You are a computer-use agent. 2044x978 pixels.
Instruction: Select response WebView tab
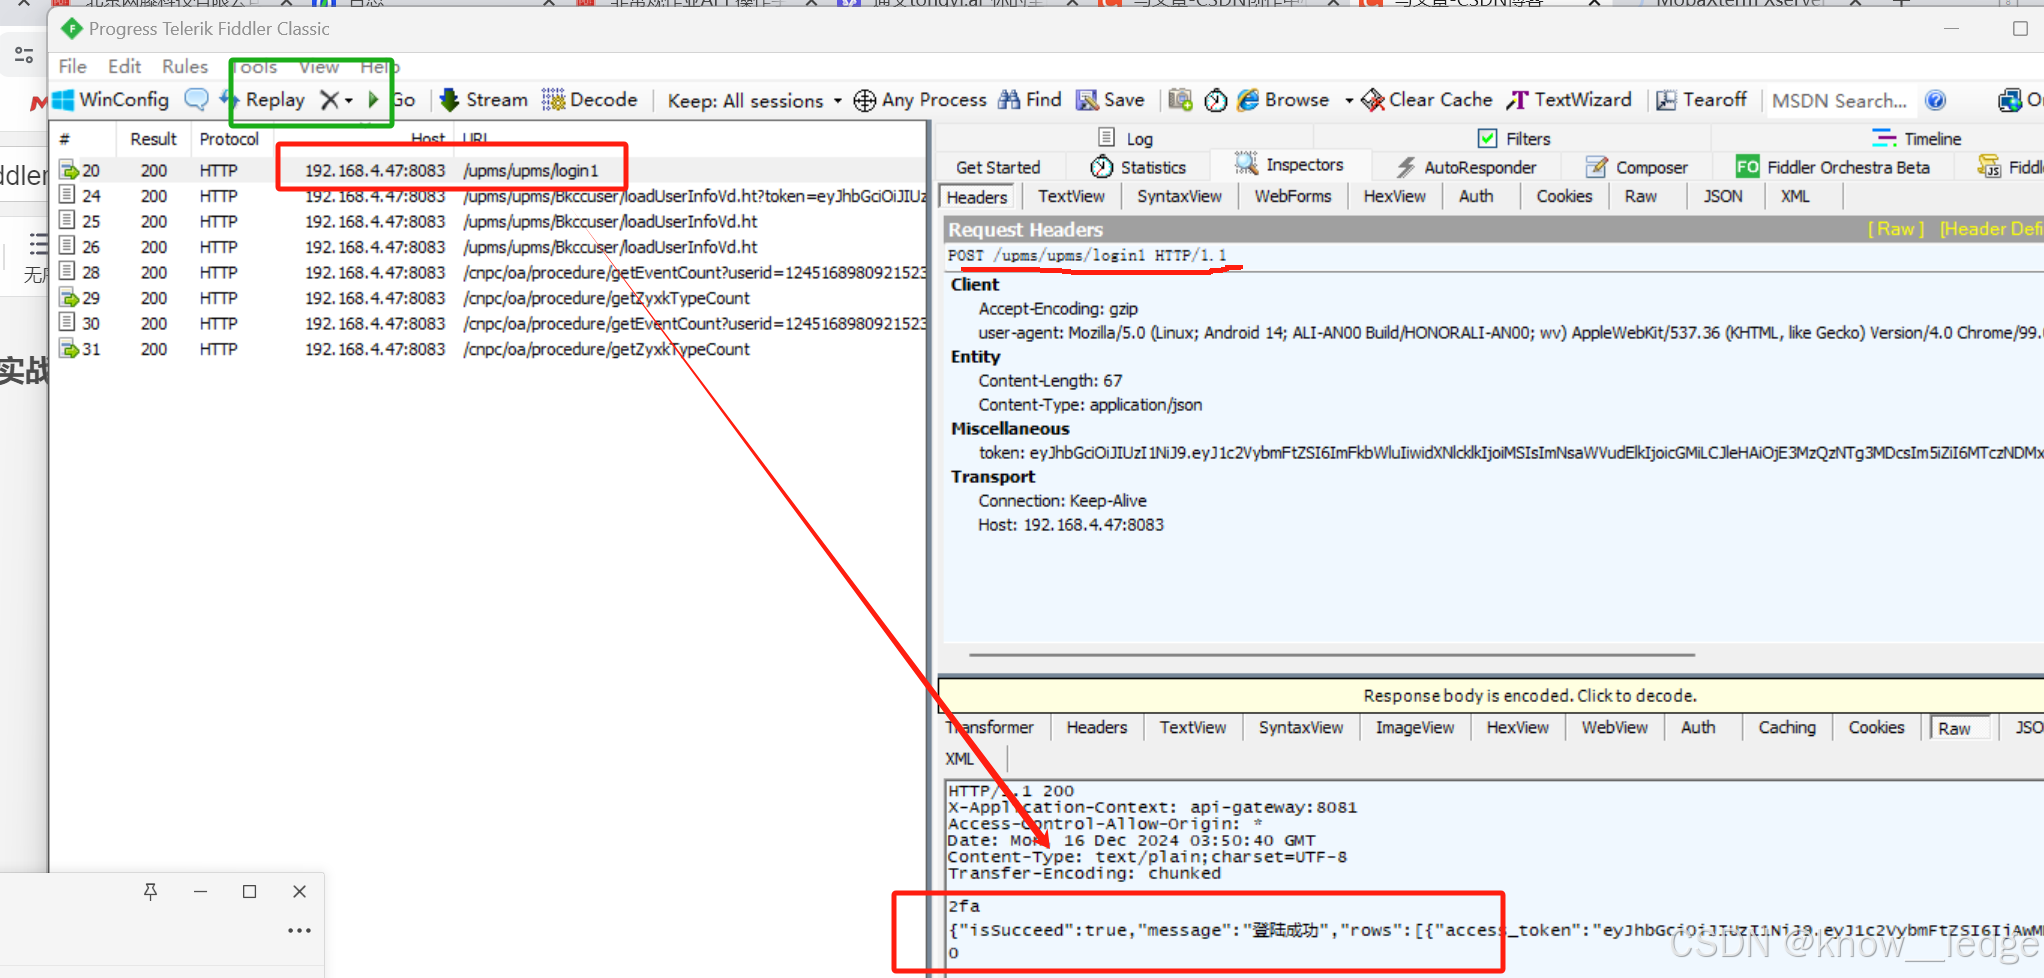1614,727
